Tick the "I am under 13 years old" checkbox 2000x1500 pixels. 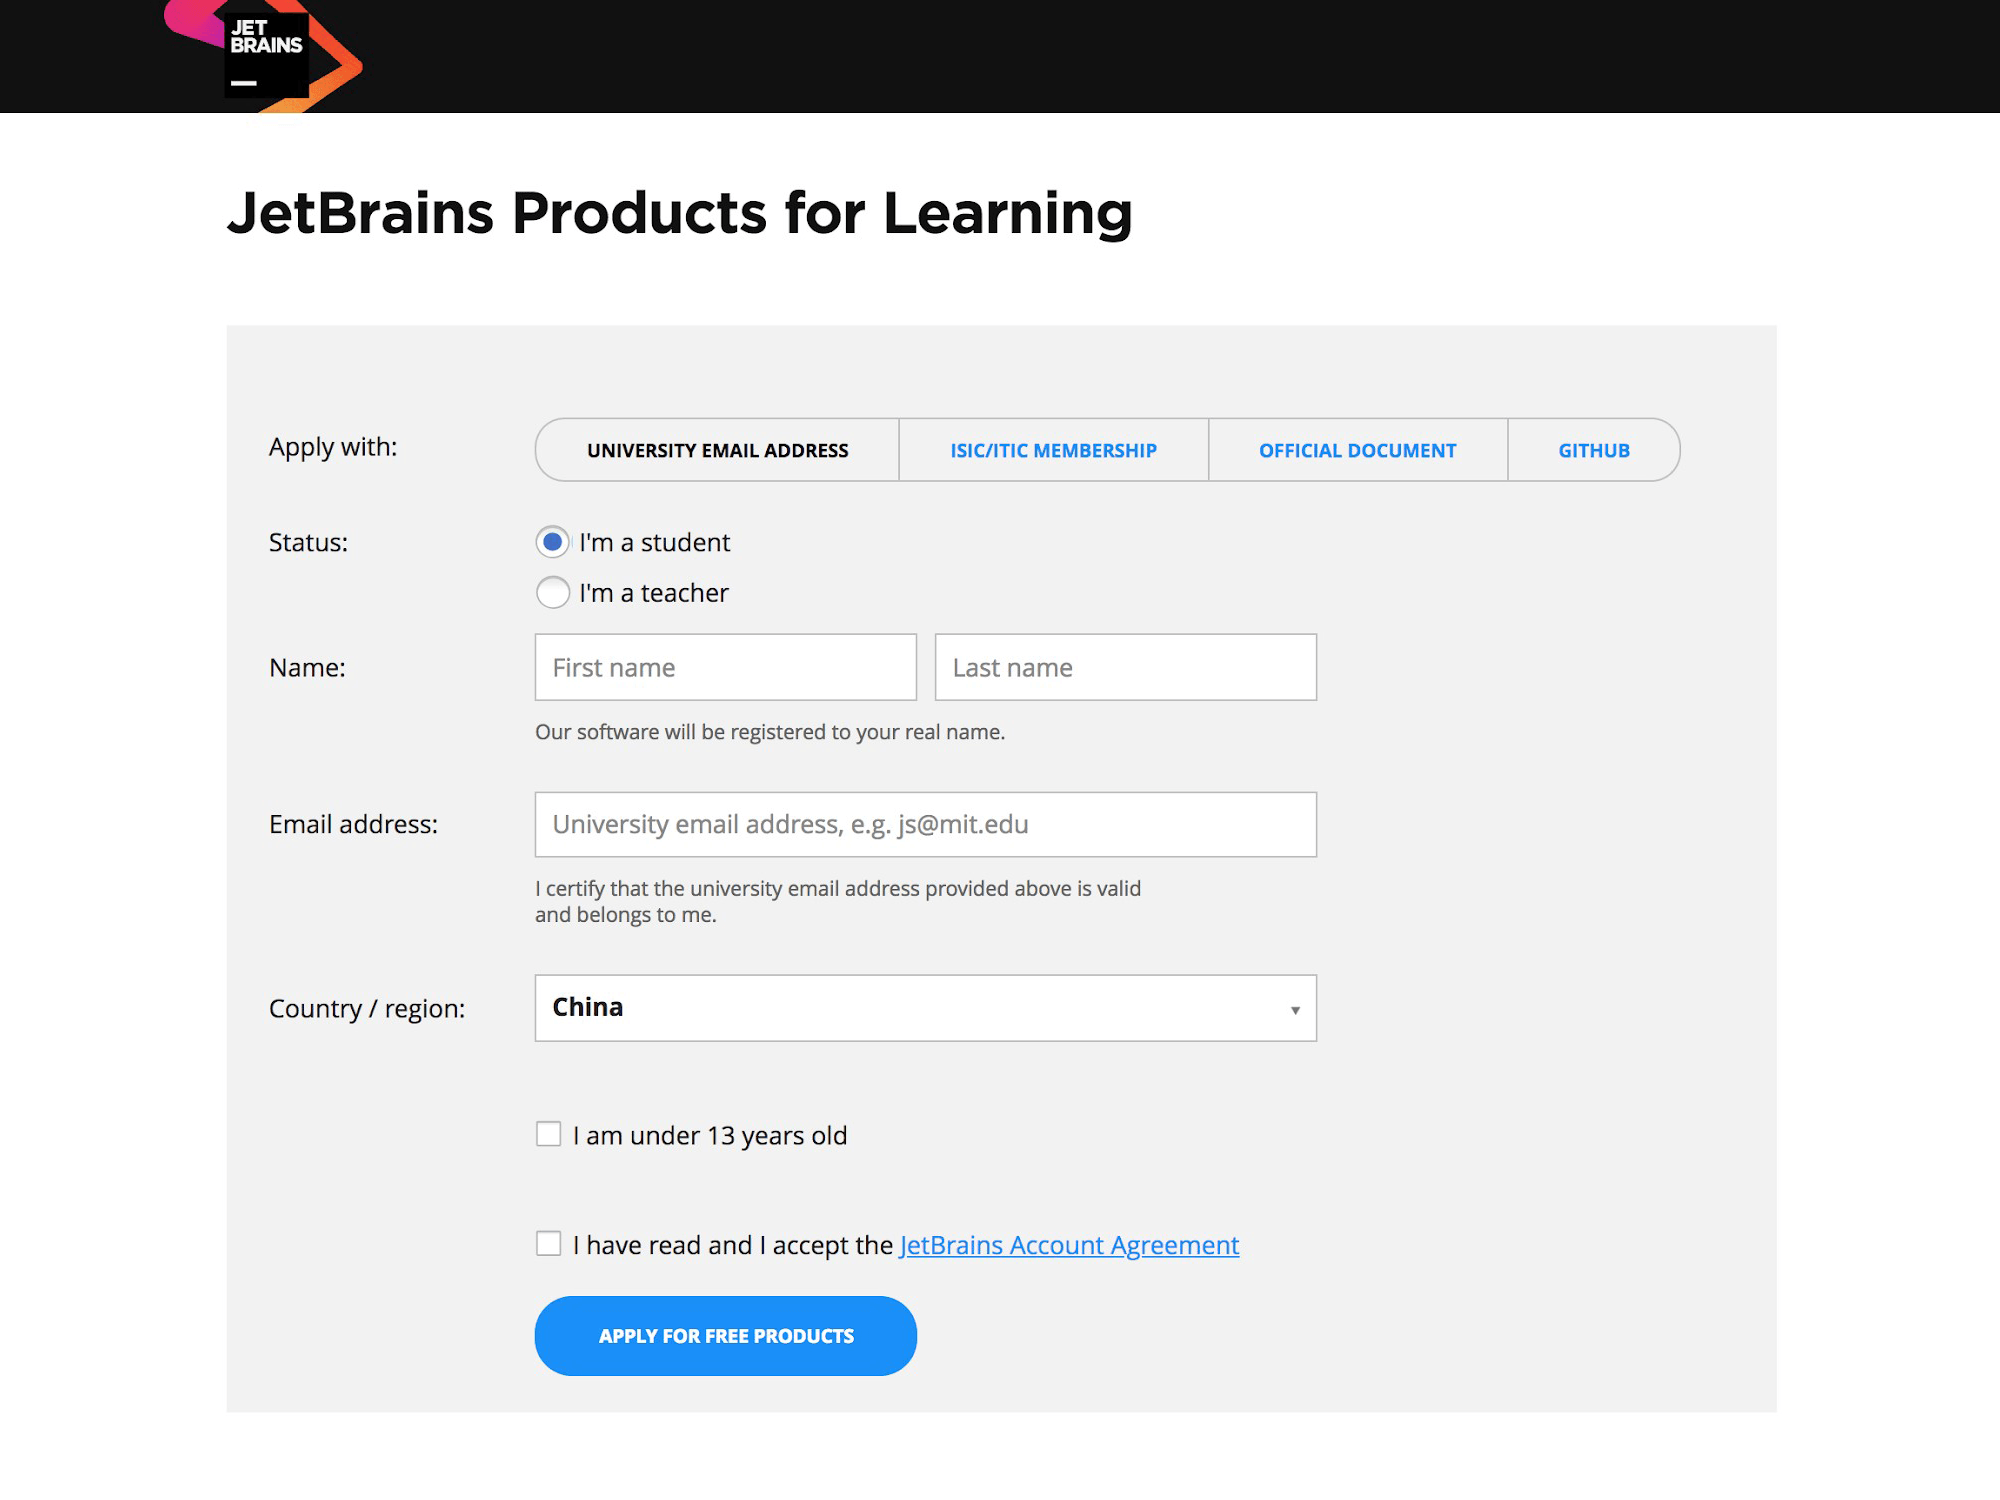[x=548, y=1134]
